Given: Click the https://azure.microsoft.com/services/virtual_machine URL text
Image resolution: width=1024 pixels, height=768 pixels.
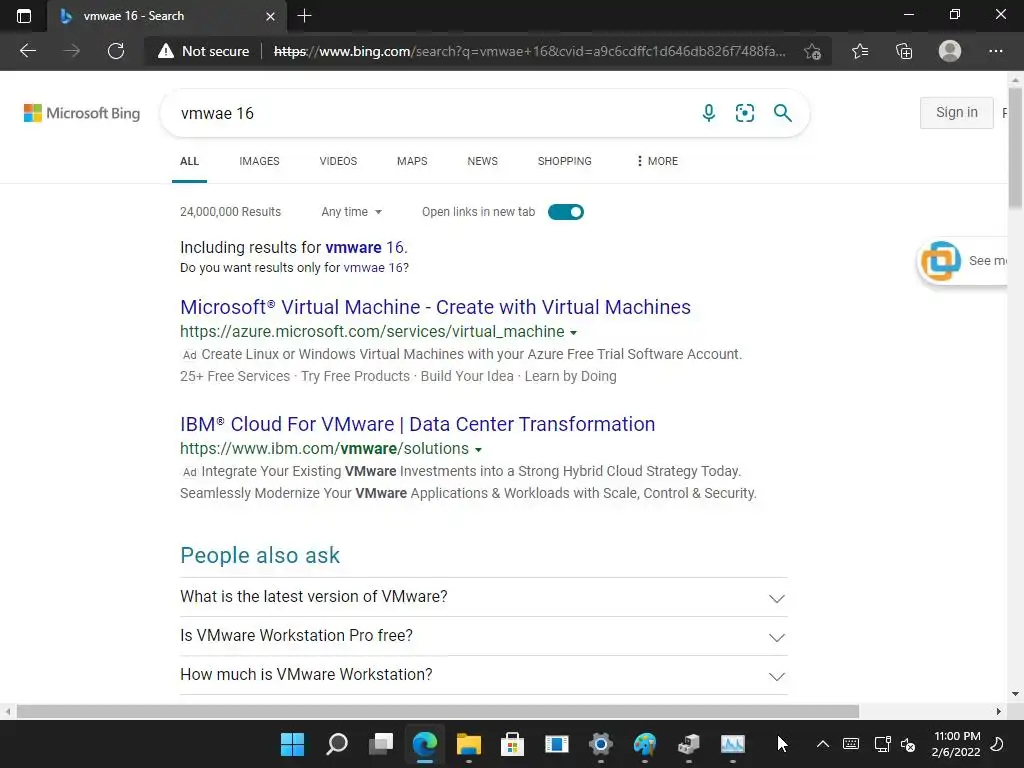Looking at the screenshot, I should 372,332.
